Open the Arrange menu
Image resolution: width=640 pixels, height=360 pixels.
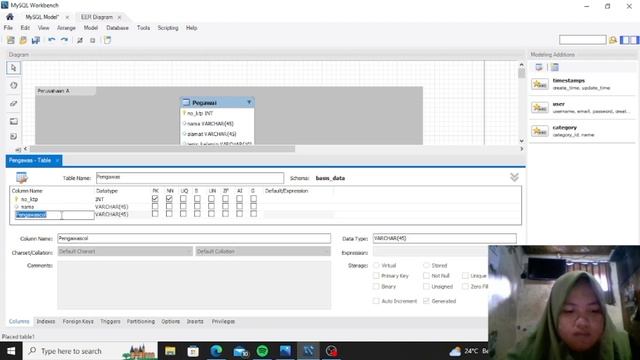[x=66, y=28]
